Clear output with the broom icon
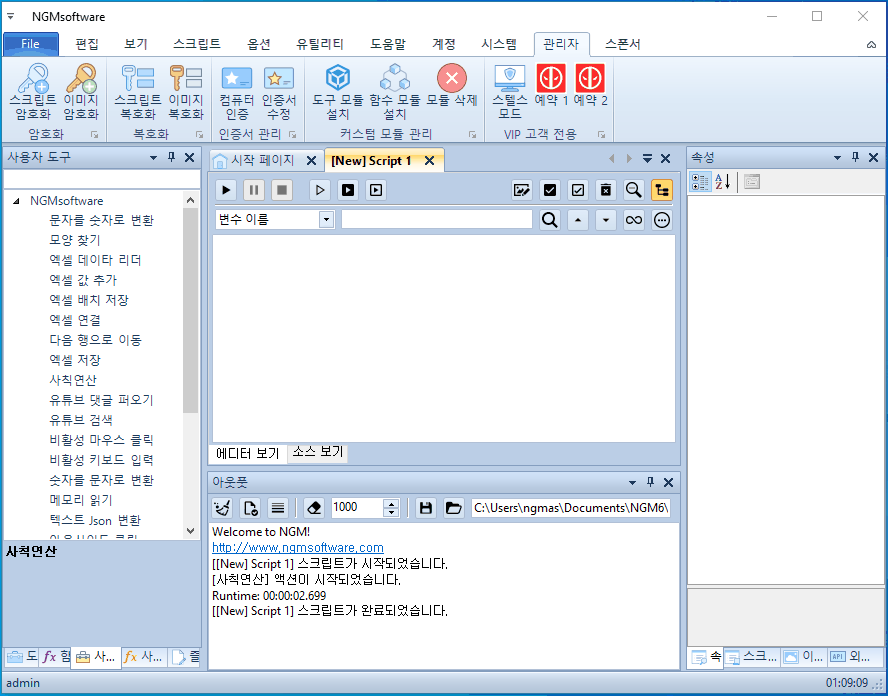888x696 pixels. [x=222, y=508]
